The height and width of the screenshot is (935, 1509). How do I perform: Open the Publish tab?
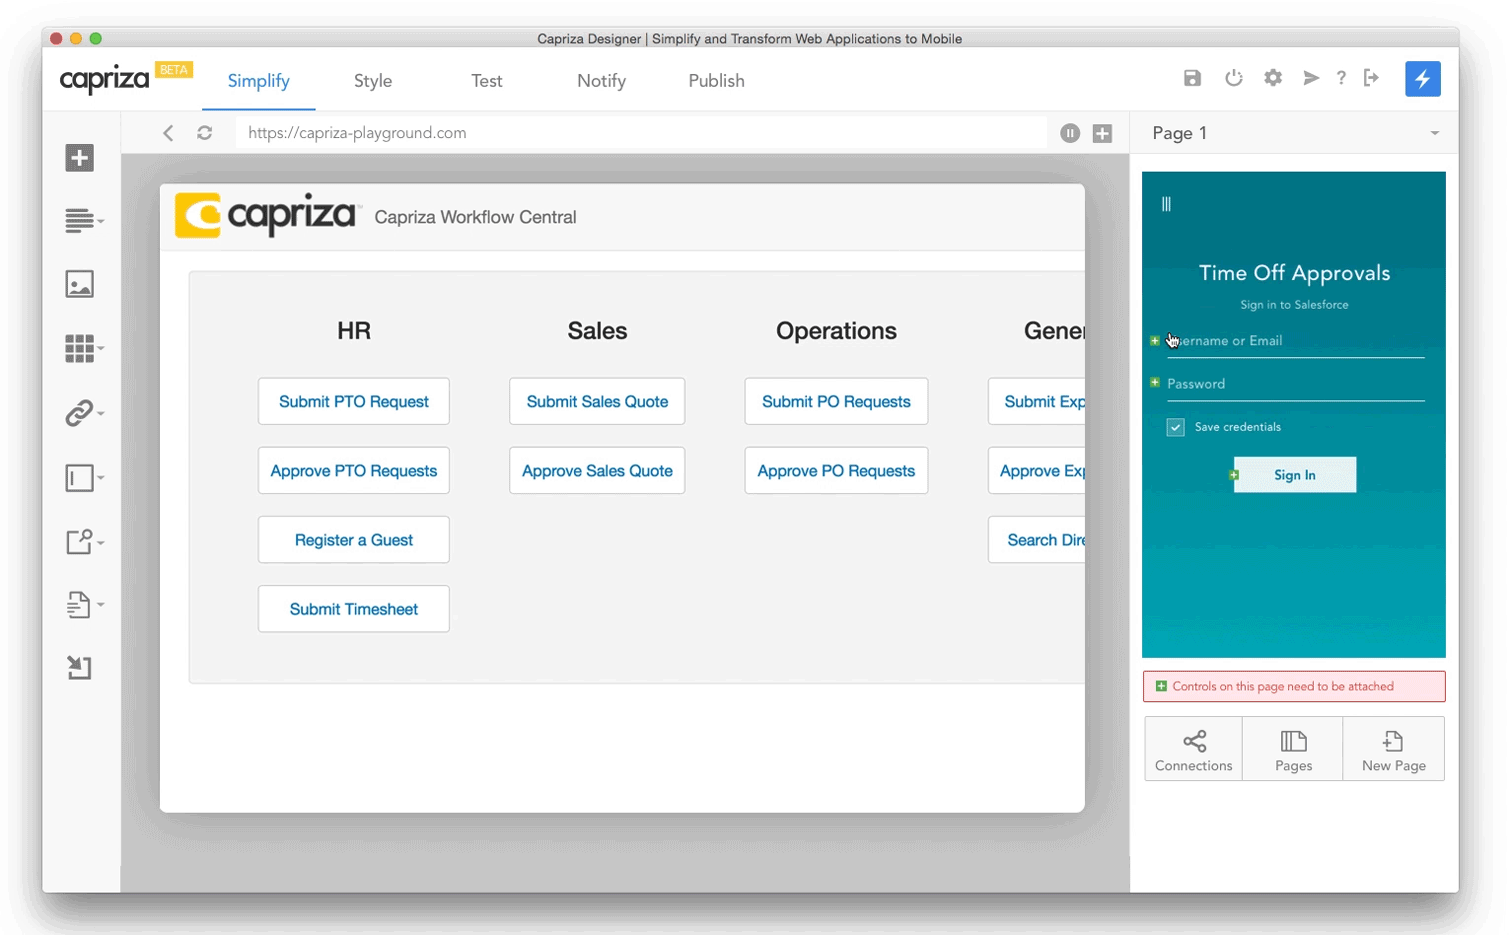pyautogui.click(x=716, y=81)
